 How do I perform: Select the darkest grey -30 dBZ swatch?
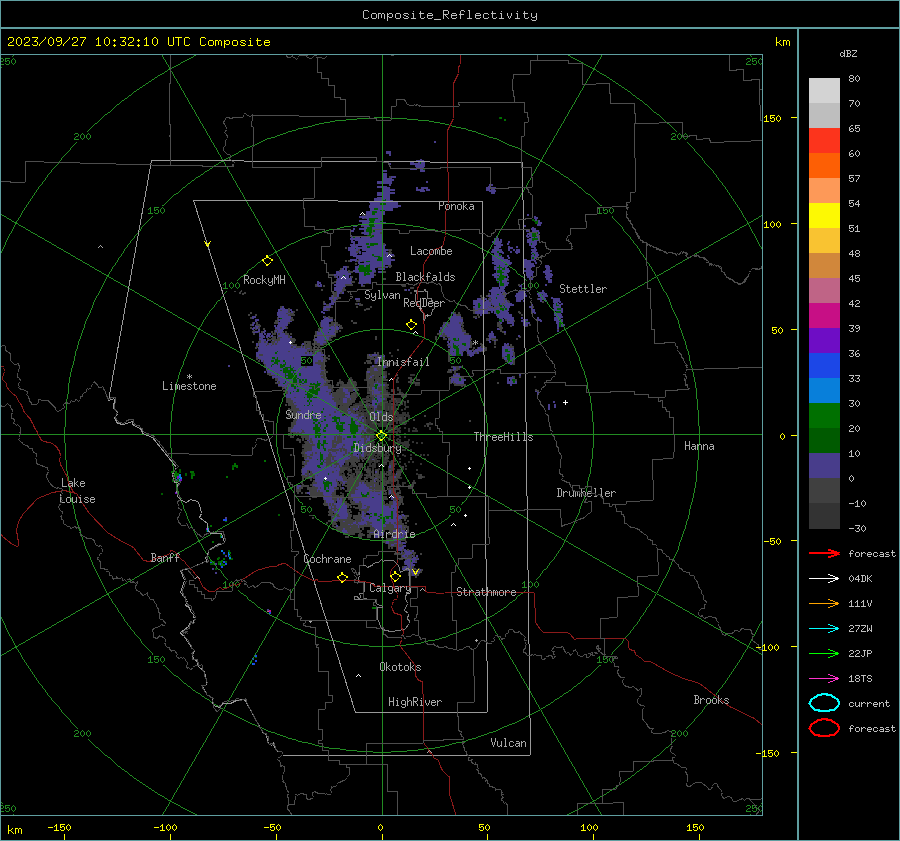(824, 516)
